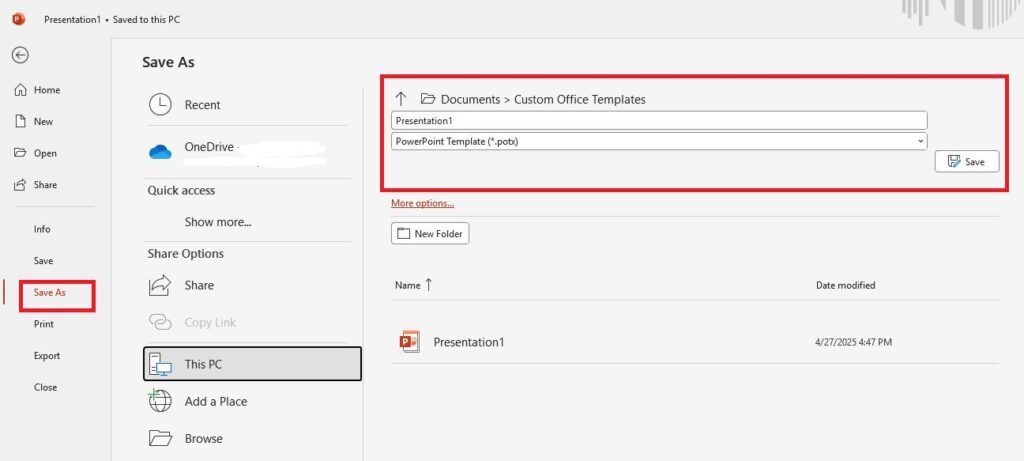
Task: Go to Print in the sidebar
Action: click(x=43, y=324)
